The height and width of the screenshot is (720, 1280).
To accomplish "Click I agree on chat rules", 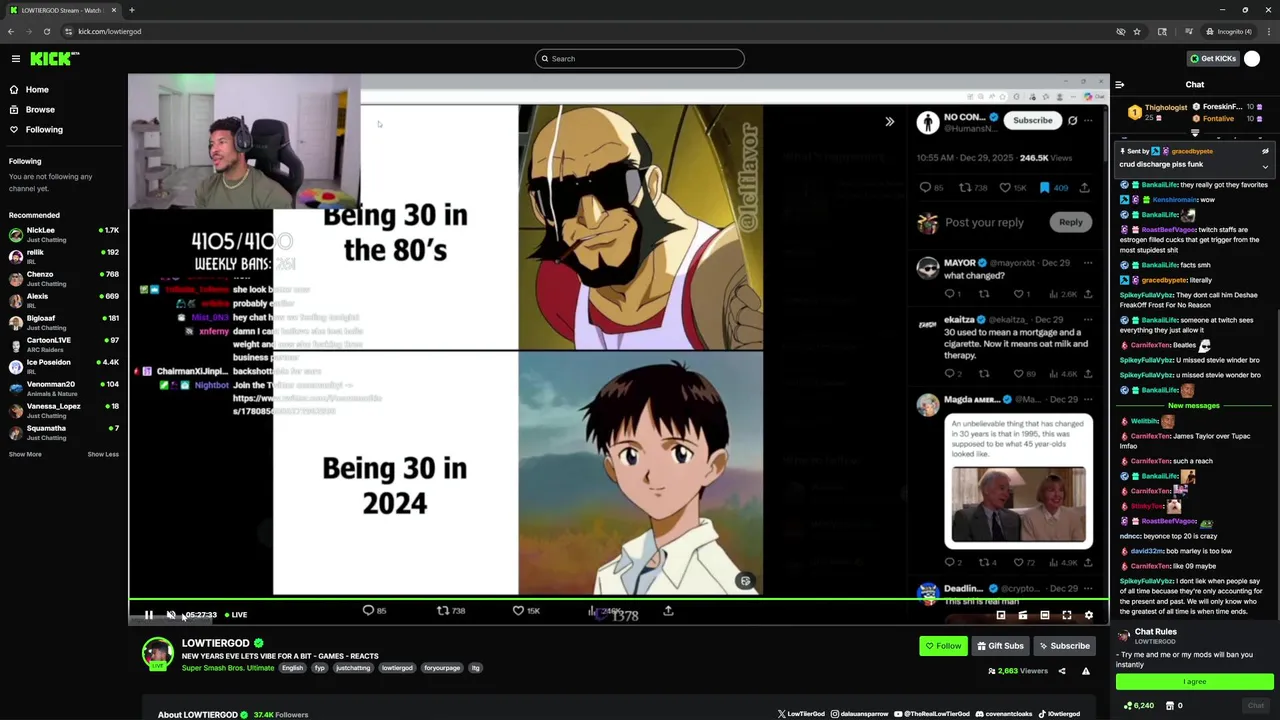I will [1195, 682].
